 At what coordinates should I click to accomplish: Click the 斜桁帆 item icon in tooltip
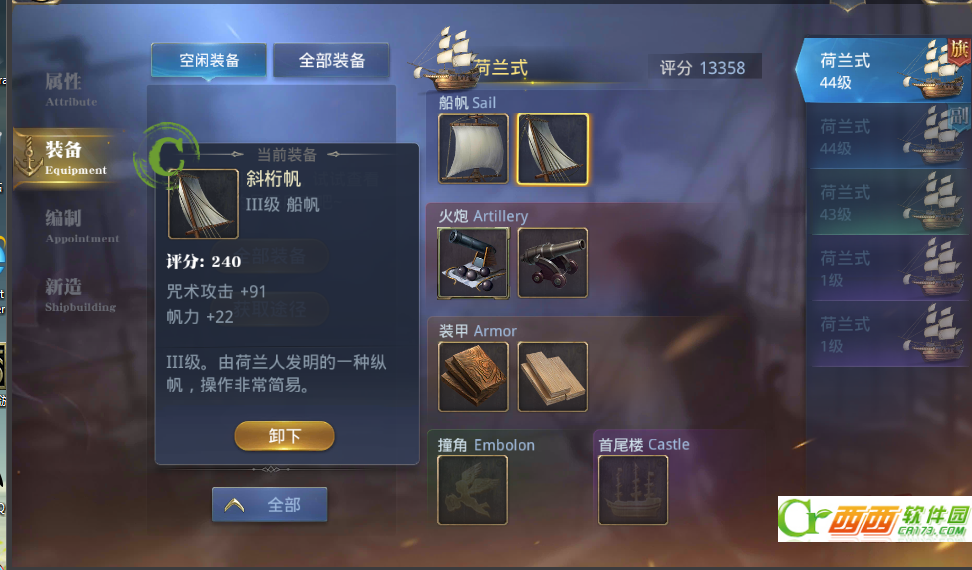(x=203, y=204)
